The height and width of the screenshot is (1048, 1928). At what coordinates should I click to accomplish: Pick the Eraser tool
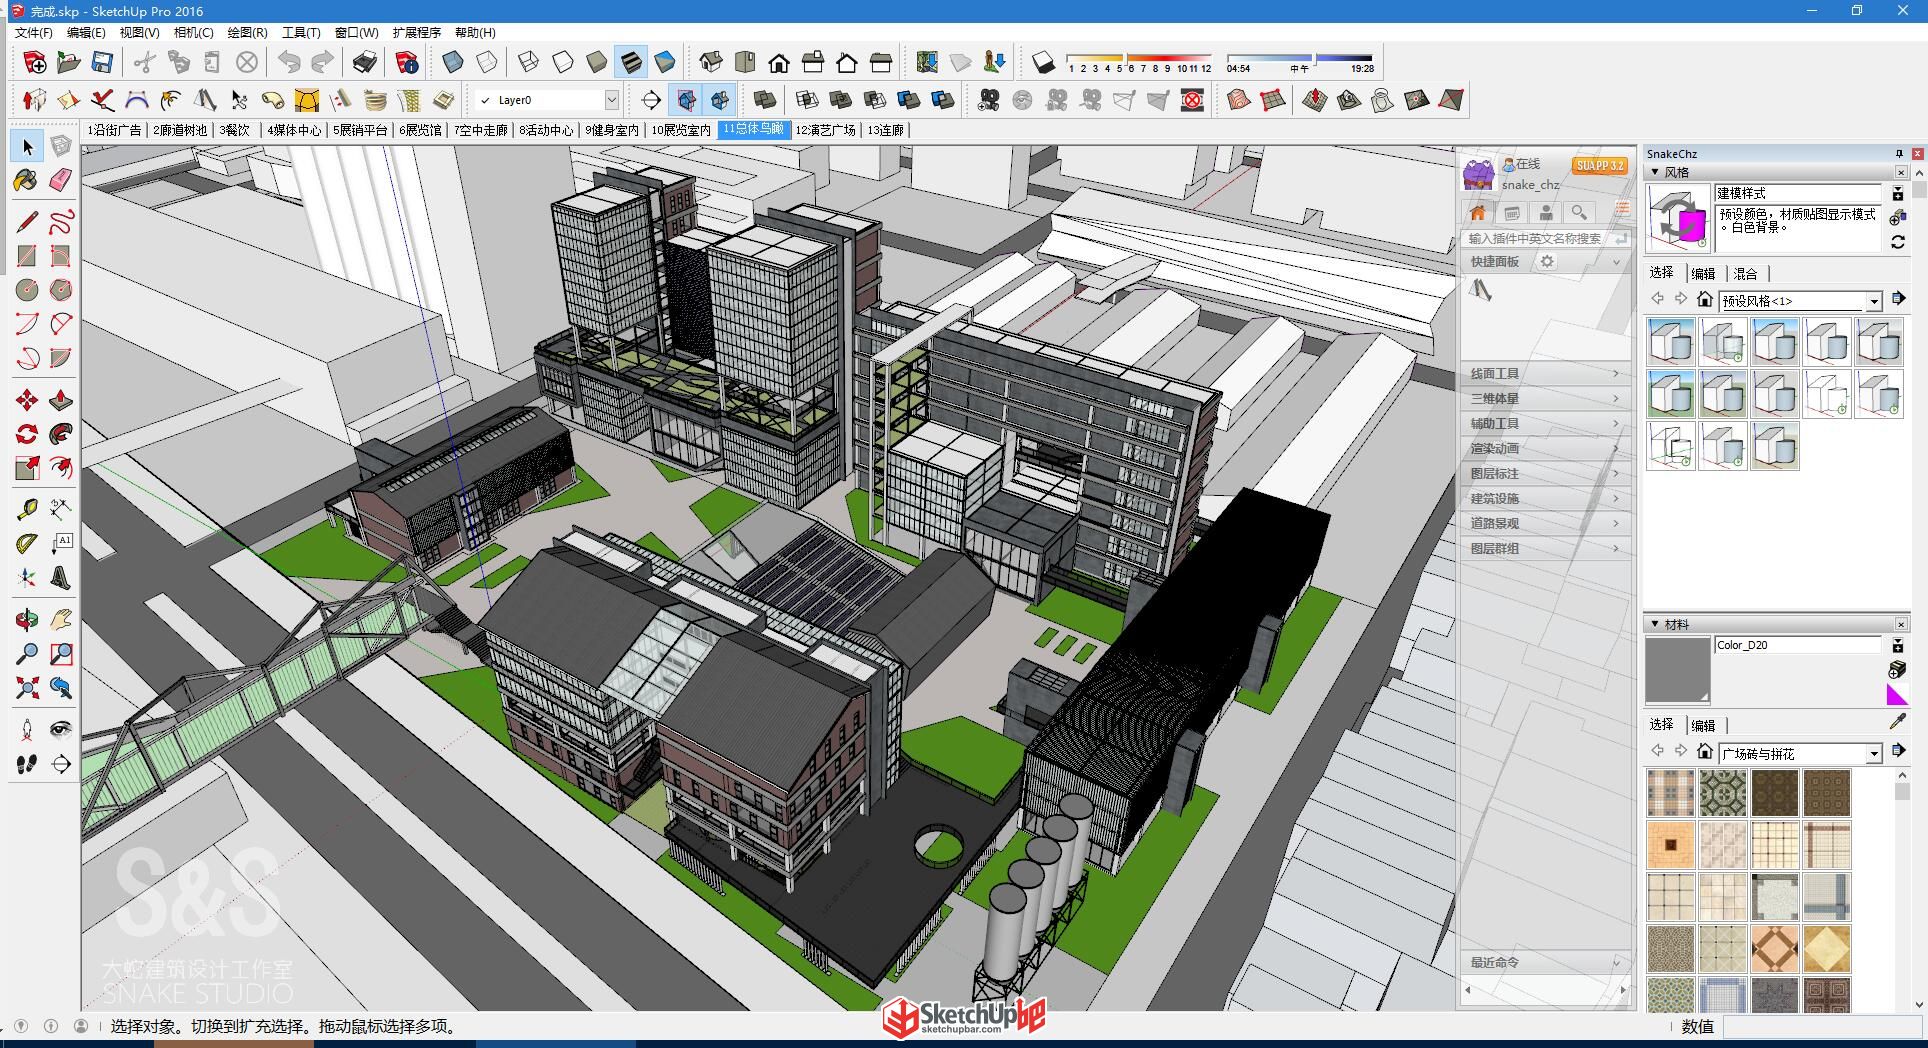(x=61, y=180)
